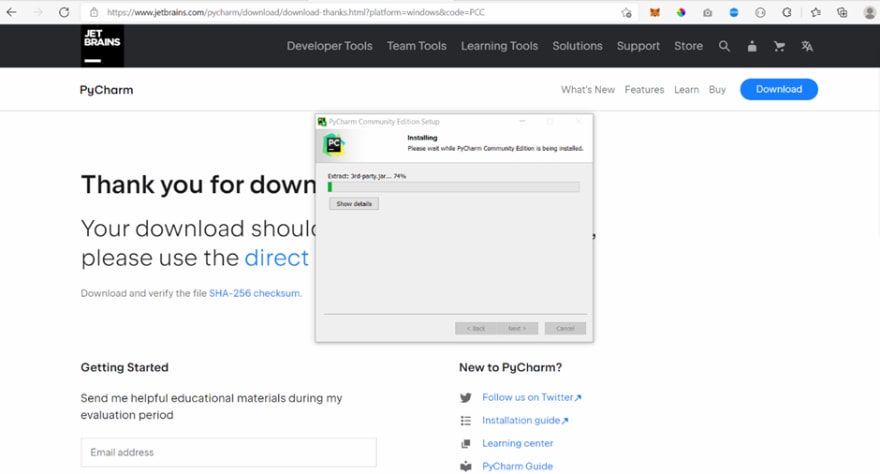Click the browser address bar URL
This screenshot has height=474, width=880.
click(296, 12)
